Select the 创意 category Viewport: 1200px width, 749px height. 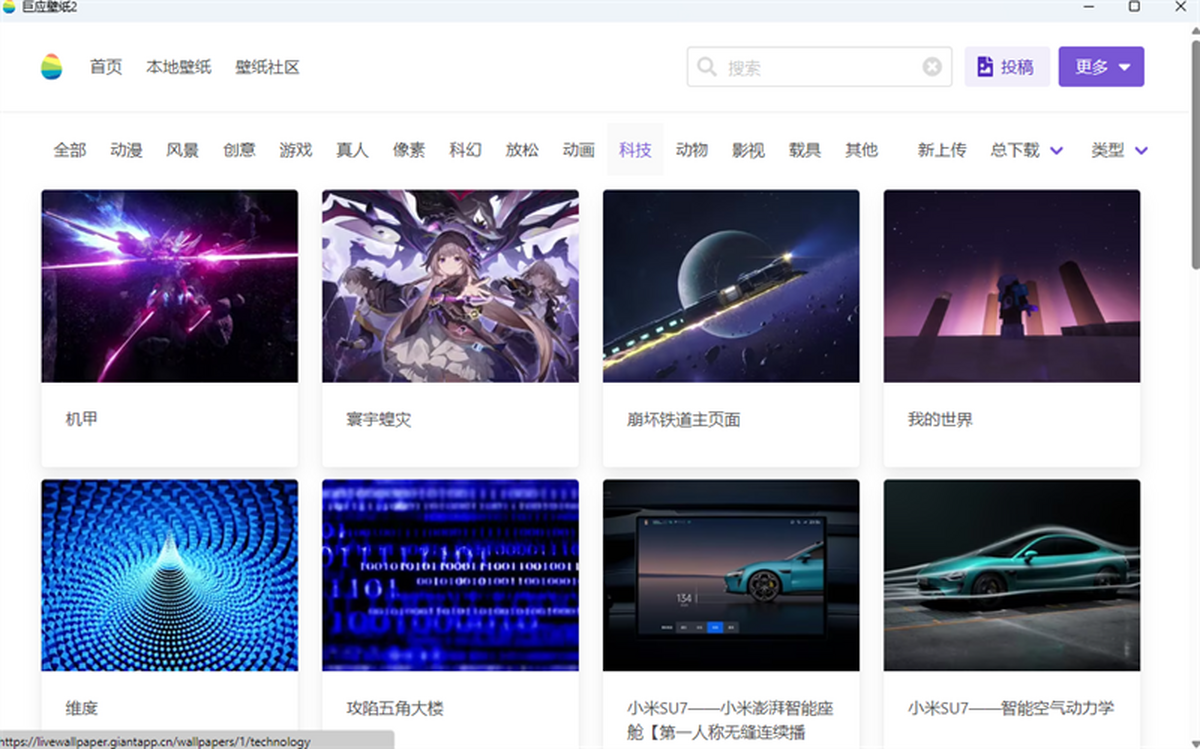click(239, 150)
